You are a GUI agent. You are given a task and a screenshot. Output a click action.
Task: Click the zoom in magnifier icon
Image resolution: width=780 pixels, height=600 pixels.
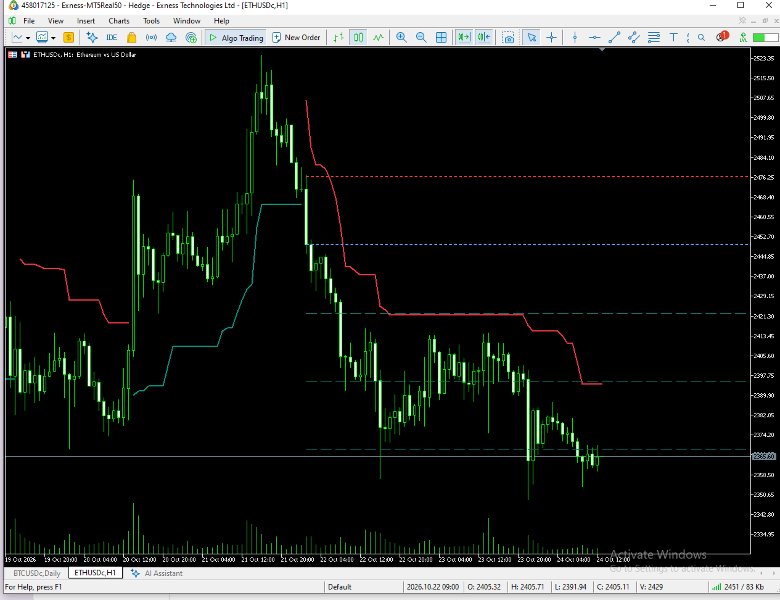401,37
